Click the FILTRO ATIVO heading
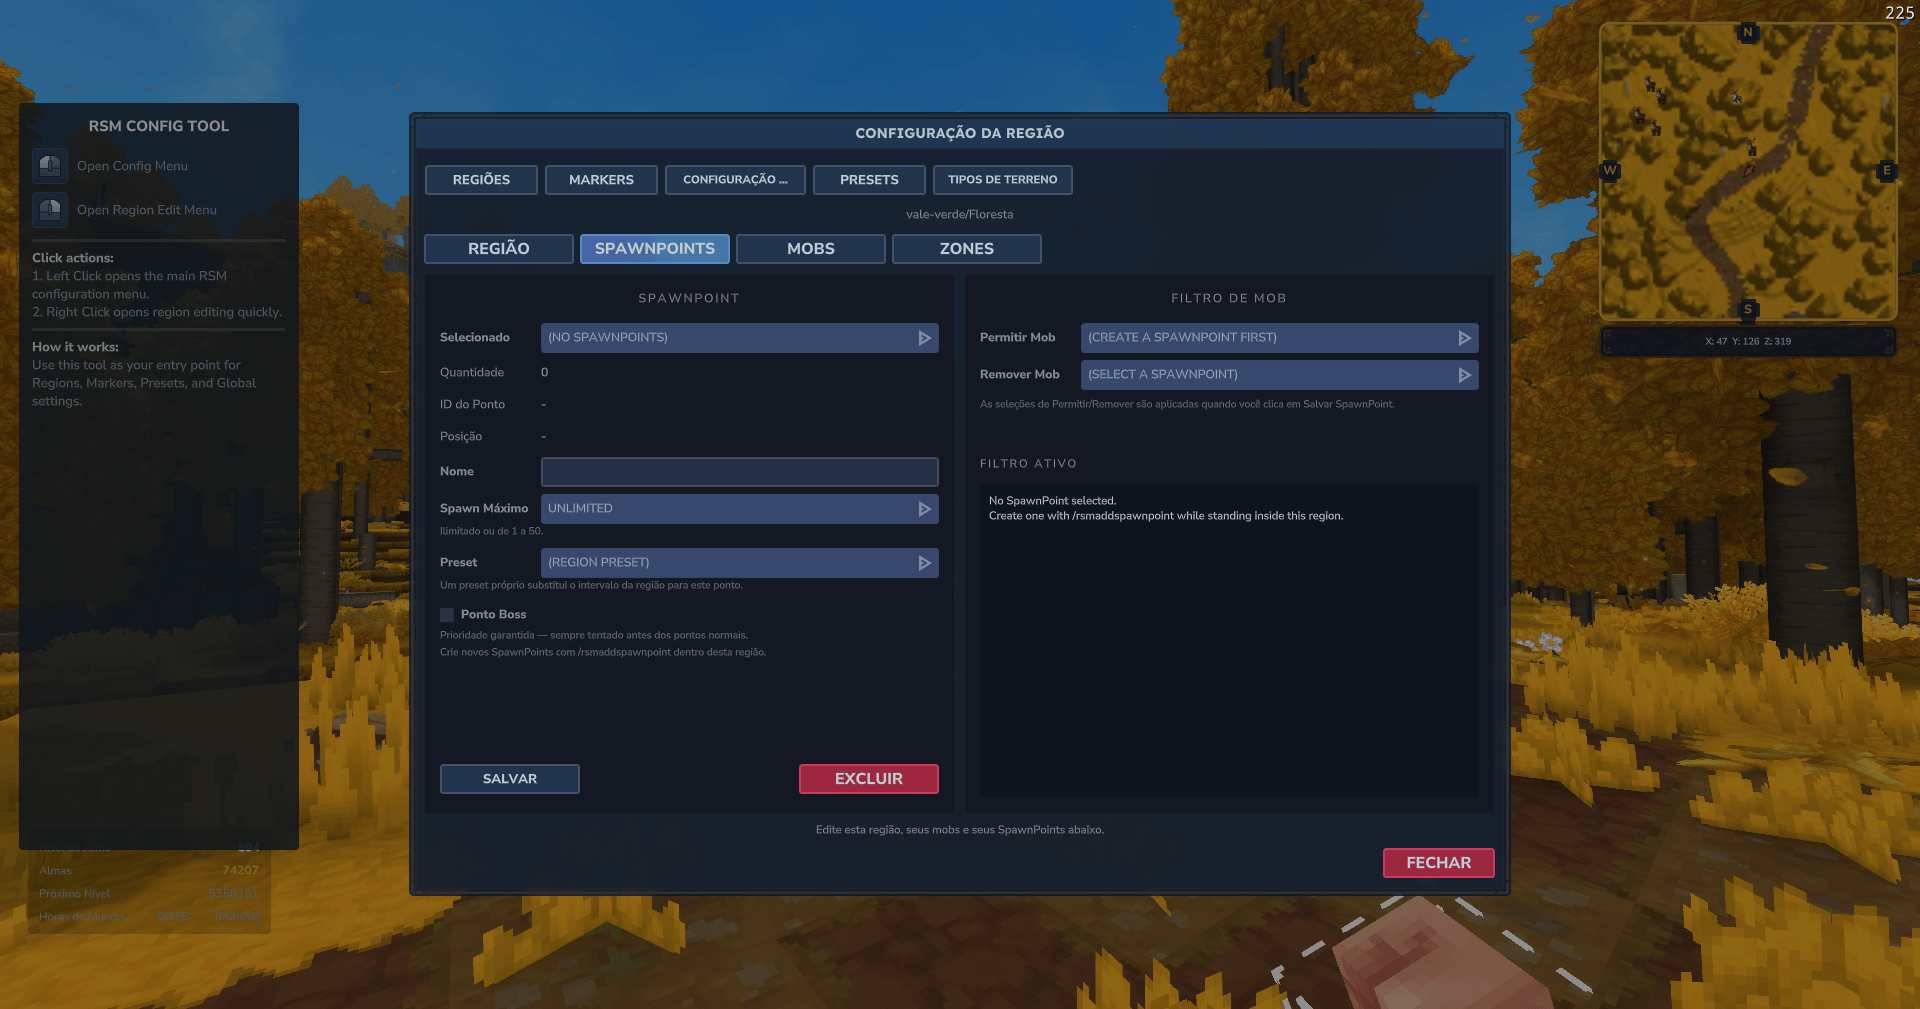This screenshot has width=1920, height=1009. (x=1028, y=464)
